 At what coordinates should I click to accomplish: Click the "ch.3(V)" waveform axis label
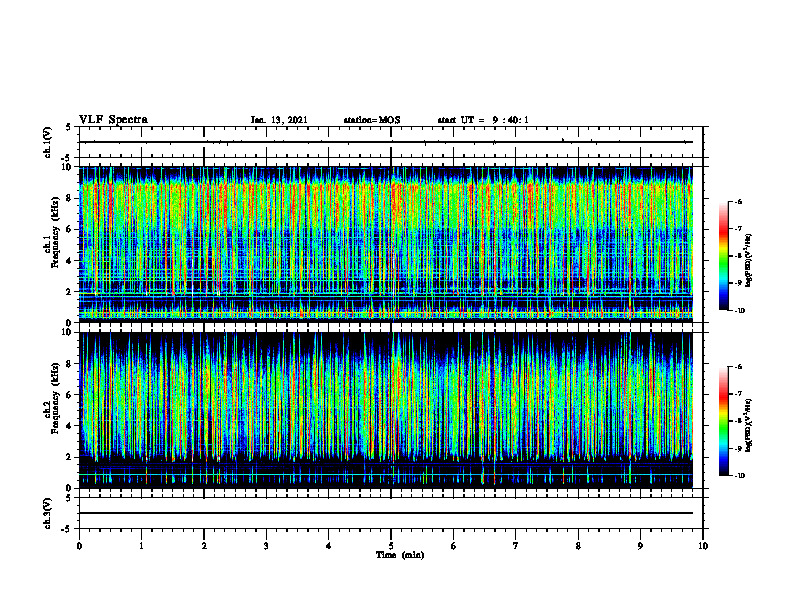pos(47,513)
